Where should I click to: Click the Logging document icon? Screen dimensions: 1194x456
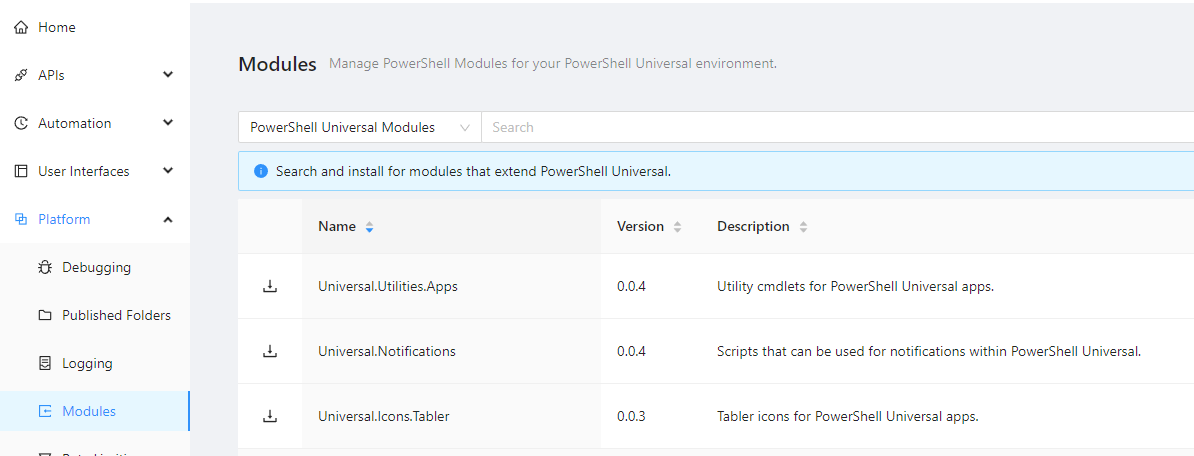pos(45,363)
